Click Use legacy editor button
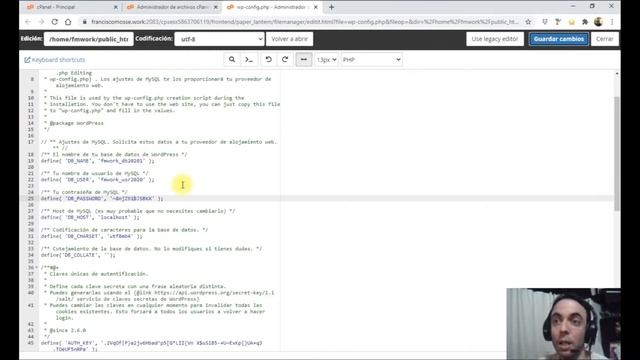 coord(495,39)
